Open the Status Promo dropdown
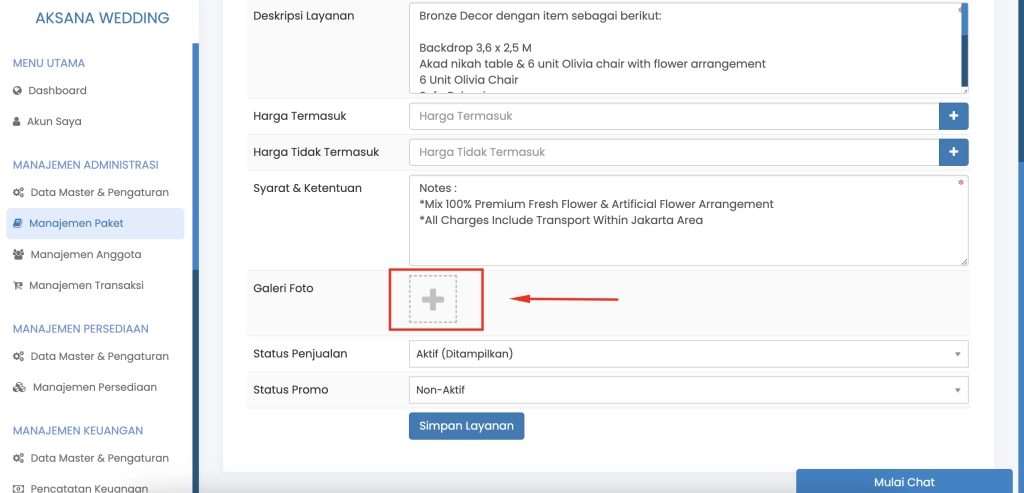The width and height of the screenshot is (1024, 493). [x=688, y=390]
